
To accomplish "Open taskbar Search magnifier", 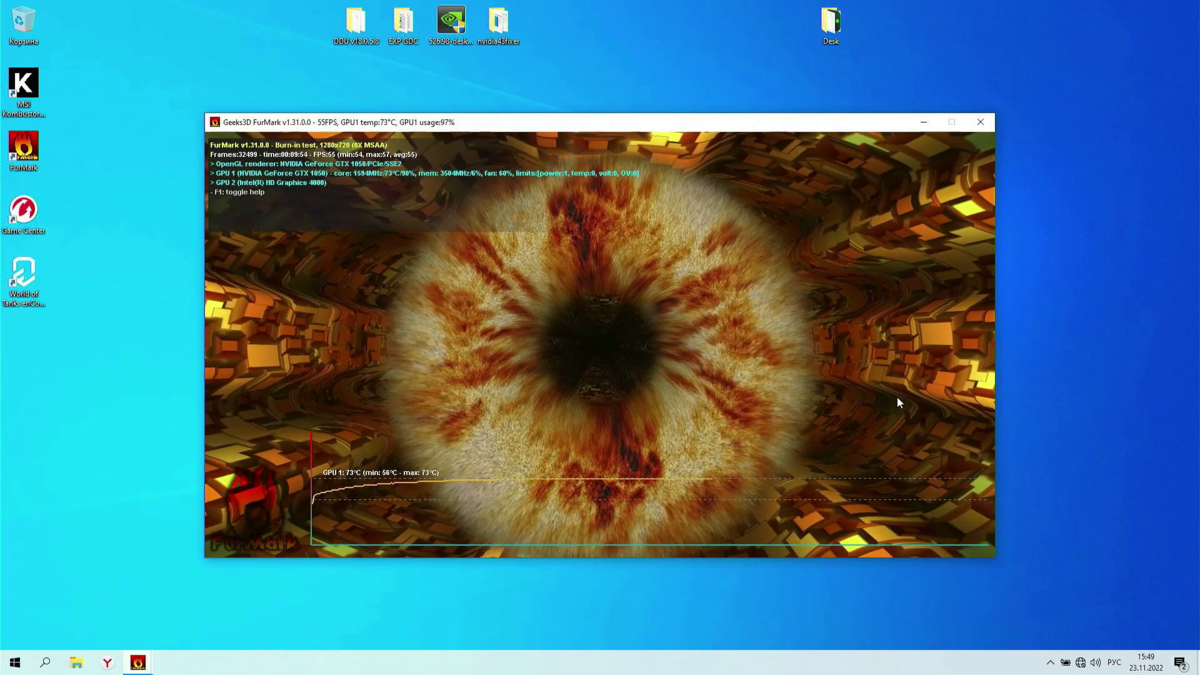I will [x=45, y=662].
